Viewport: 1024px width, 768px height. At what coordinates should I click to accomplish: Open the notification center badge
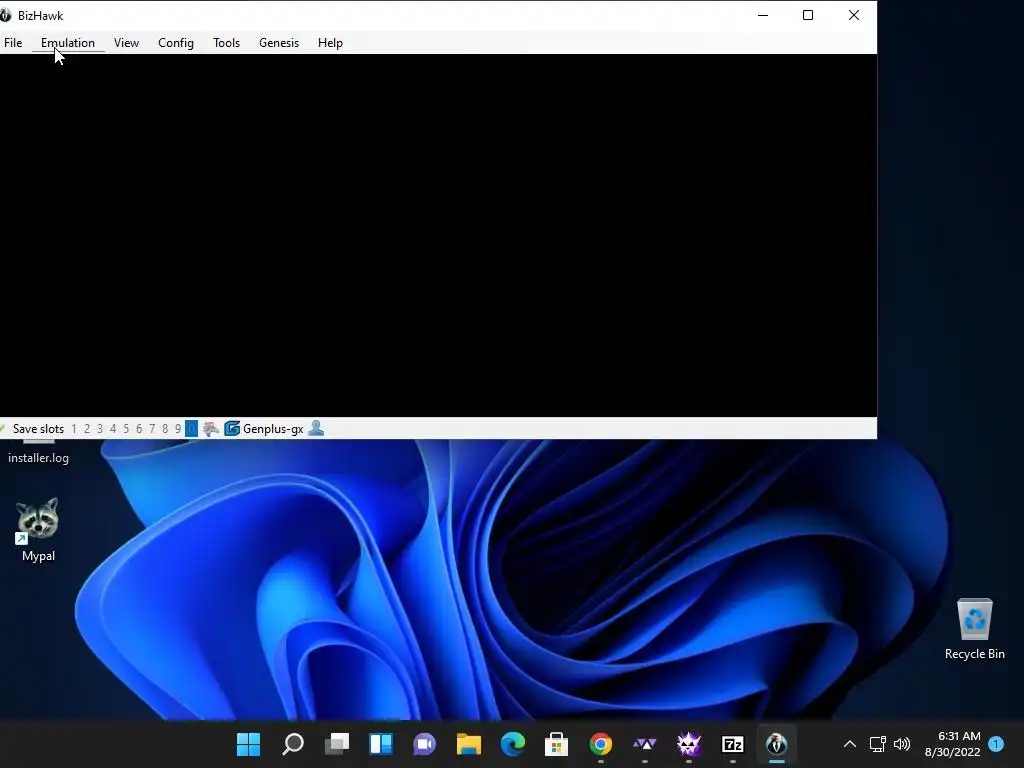(996, 744)
